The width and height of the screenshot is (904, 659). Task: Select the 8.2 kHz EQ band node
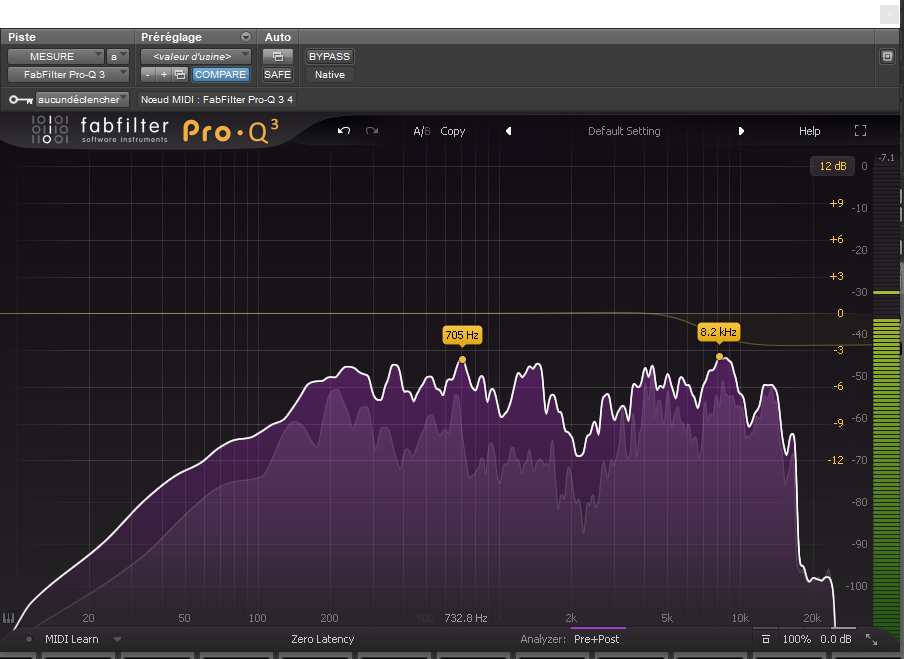719,356
